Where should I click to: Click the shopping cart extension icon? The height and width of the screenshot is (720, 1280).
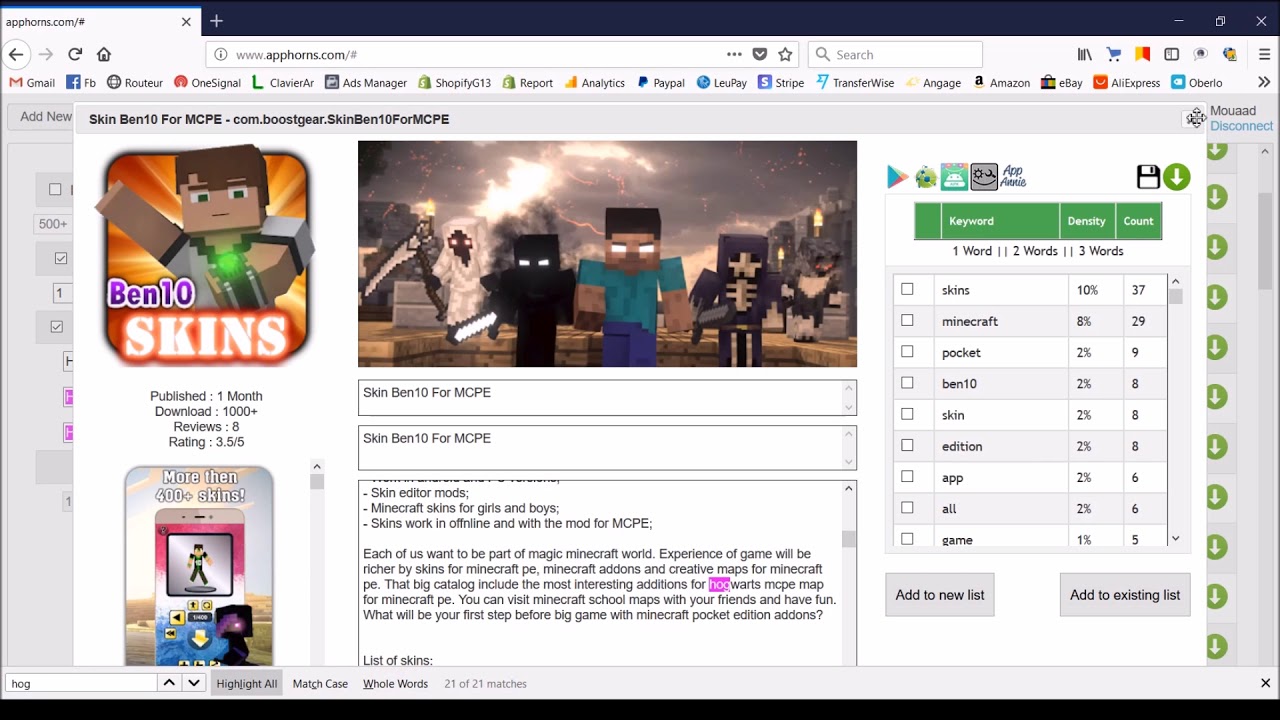pyautogui.click(x=1113, y=54)
